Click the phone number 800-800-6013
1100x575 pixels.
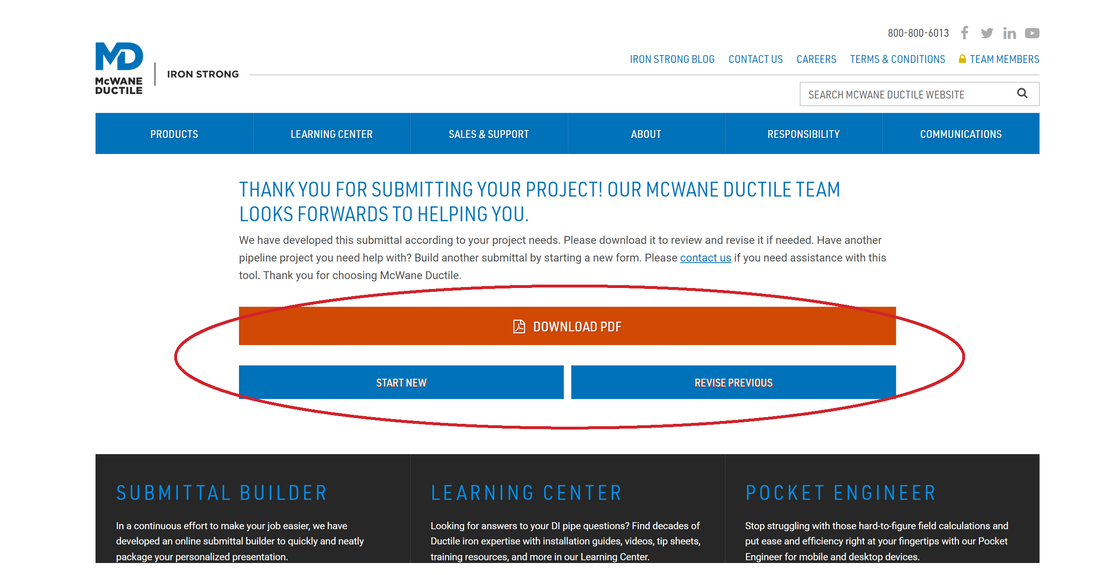(918, 33)
